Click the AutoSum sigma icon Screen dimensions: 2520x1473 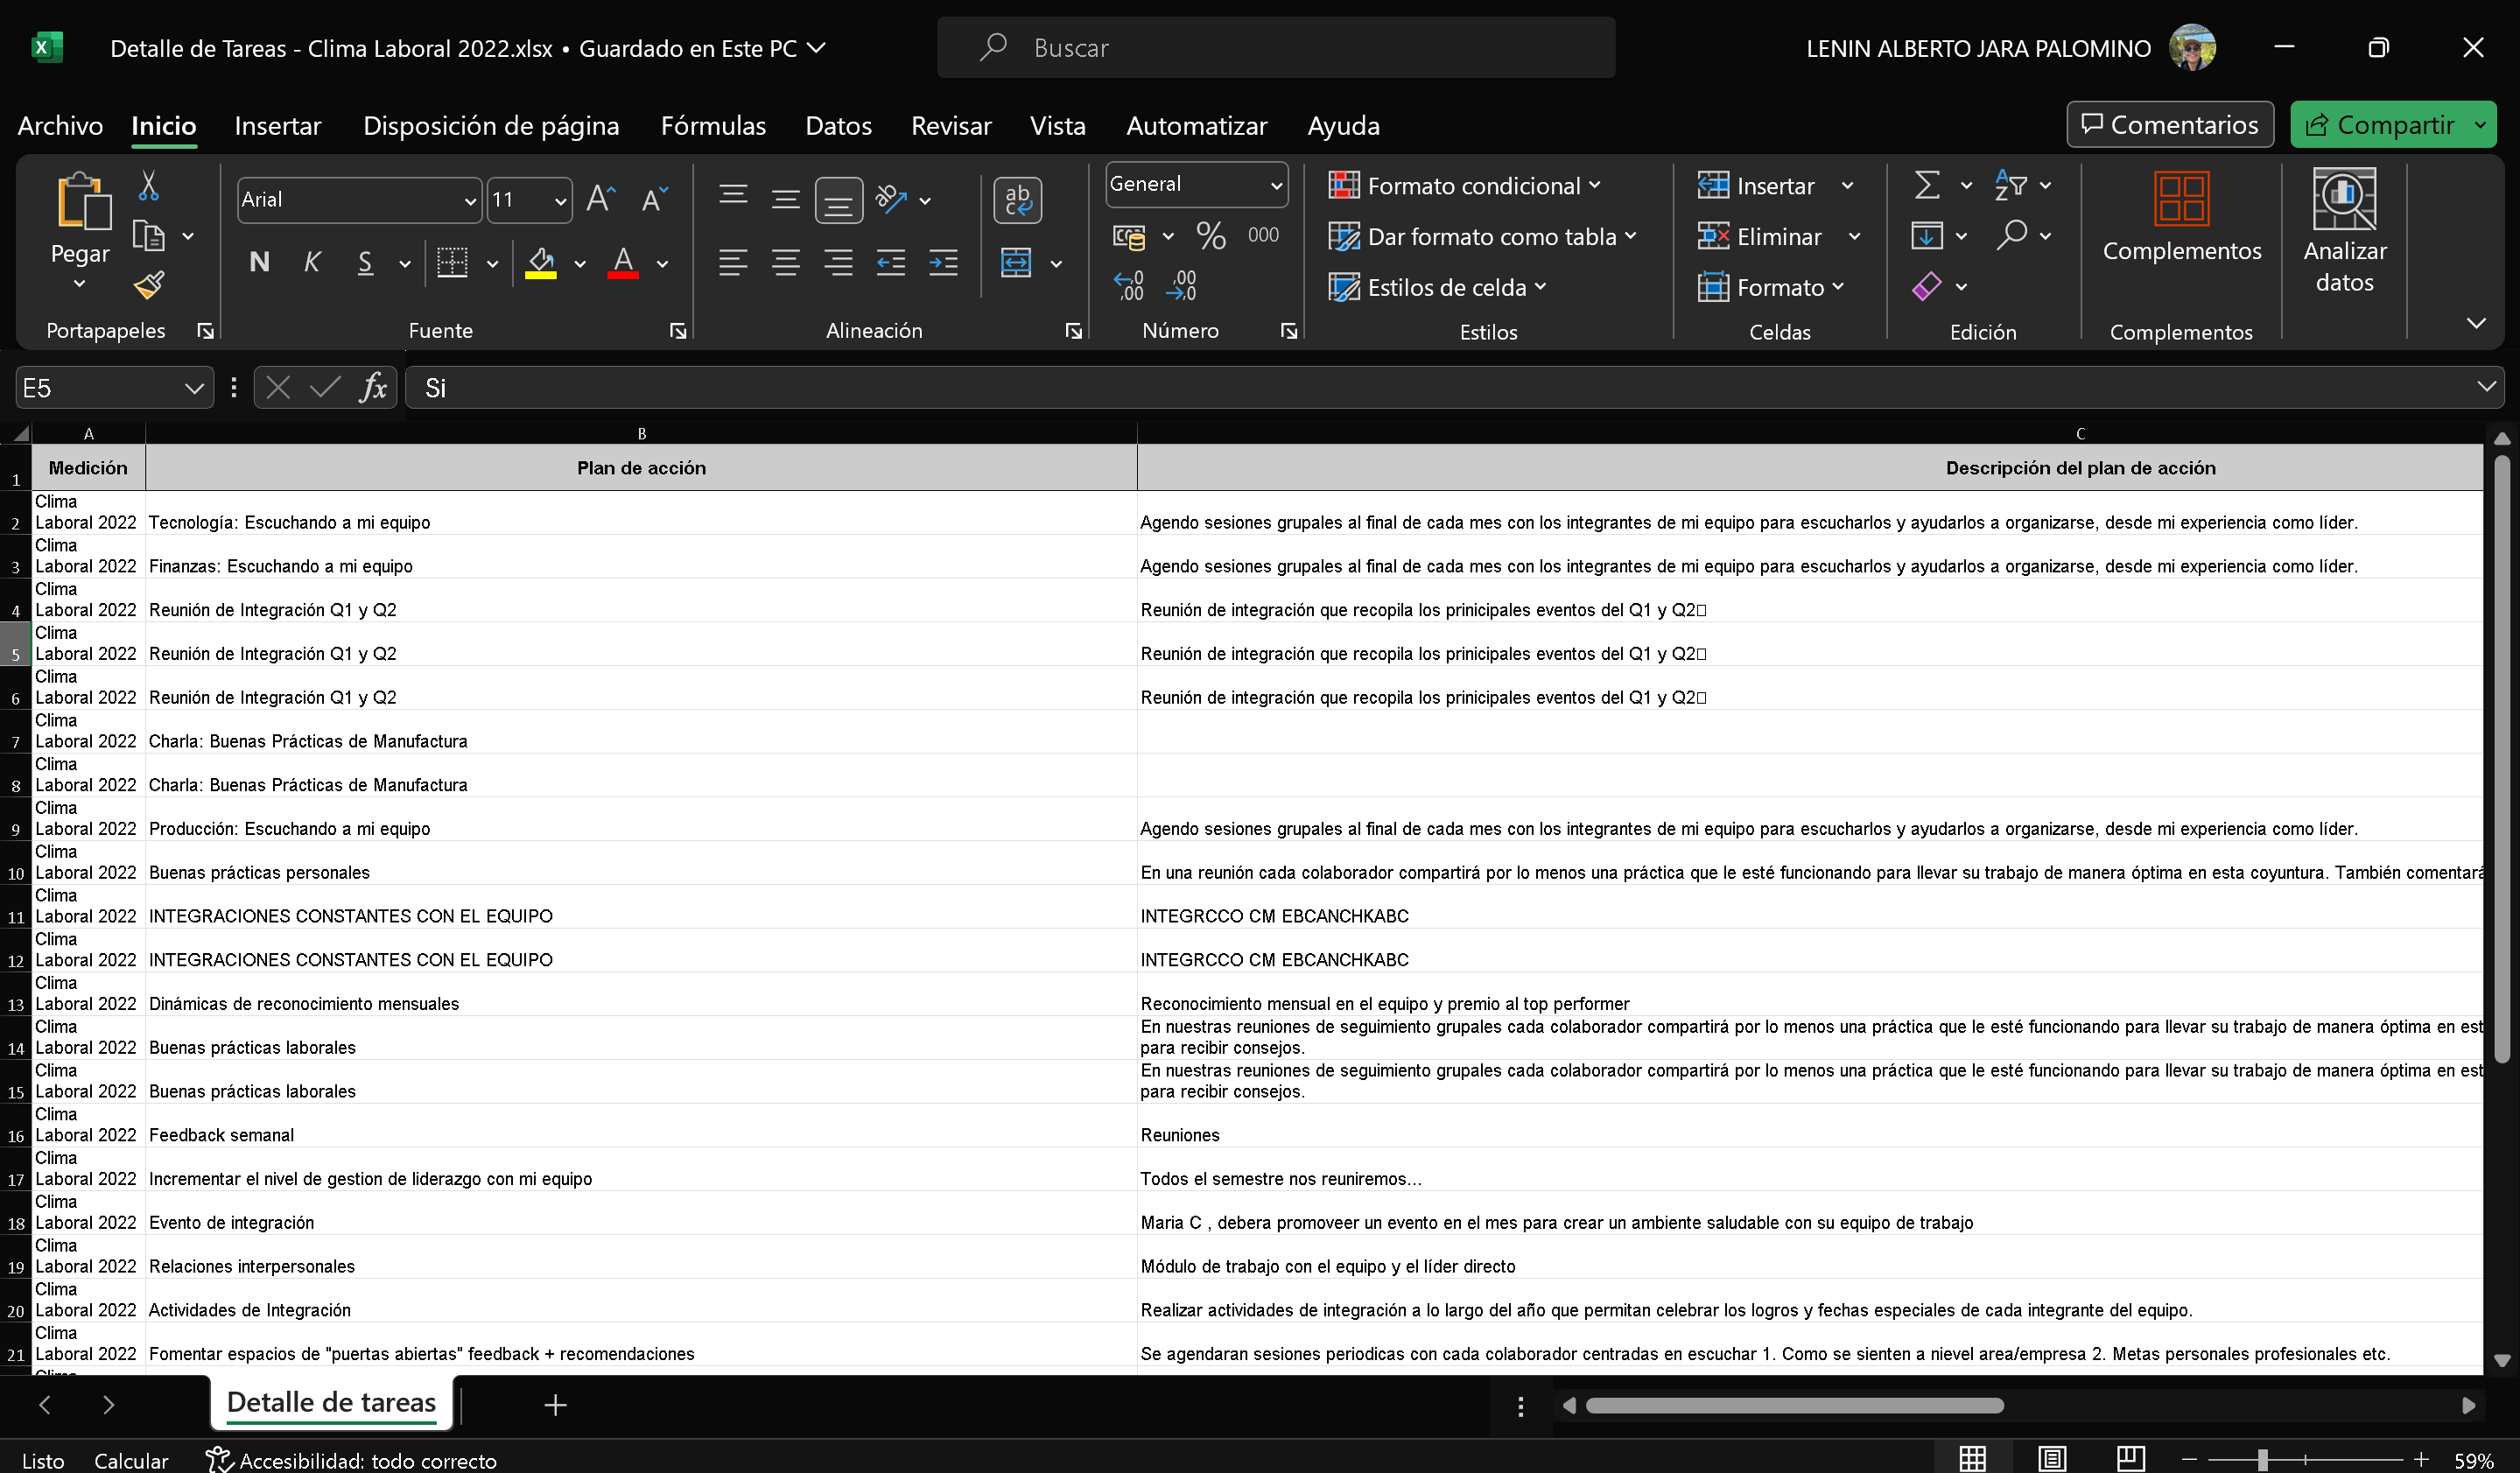pos(1926,185)
